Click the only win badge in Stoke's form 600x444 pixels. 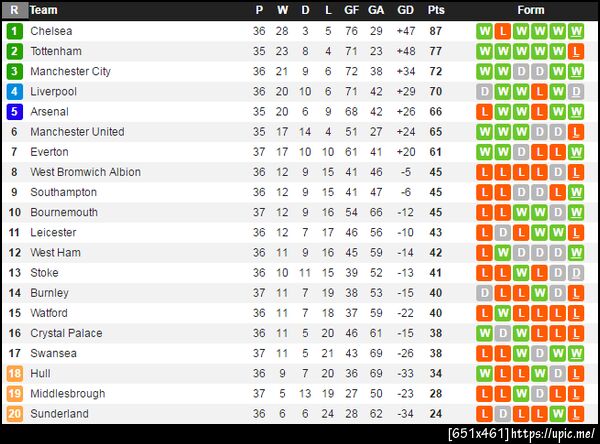pyautogui.click(x=521, y=272)
